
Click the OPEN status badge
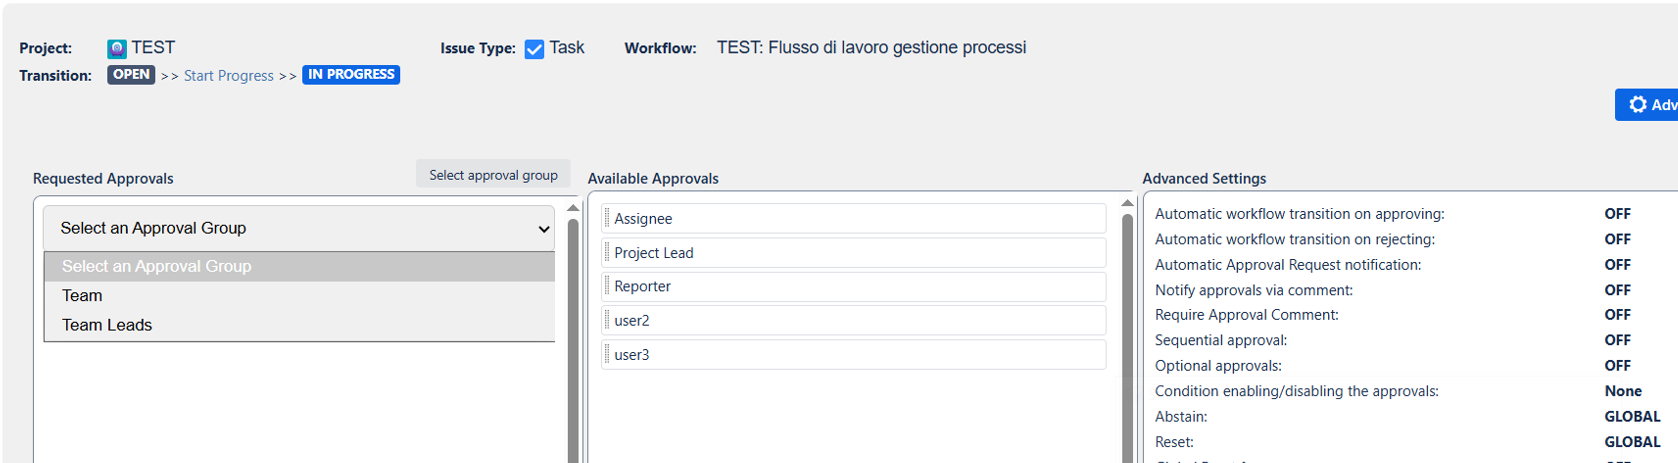point(131,75)
